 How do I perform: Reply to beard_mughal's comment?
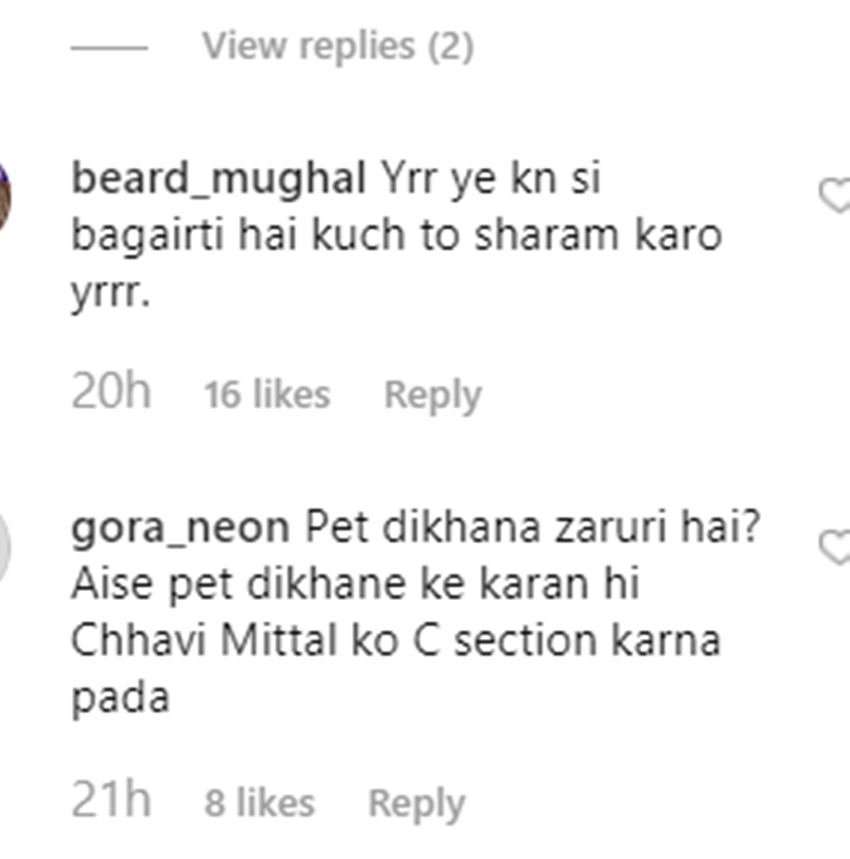click(432, 395)
